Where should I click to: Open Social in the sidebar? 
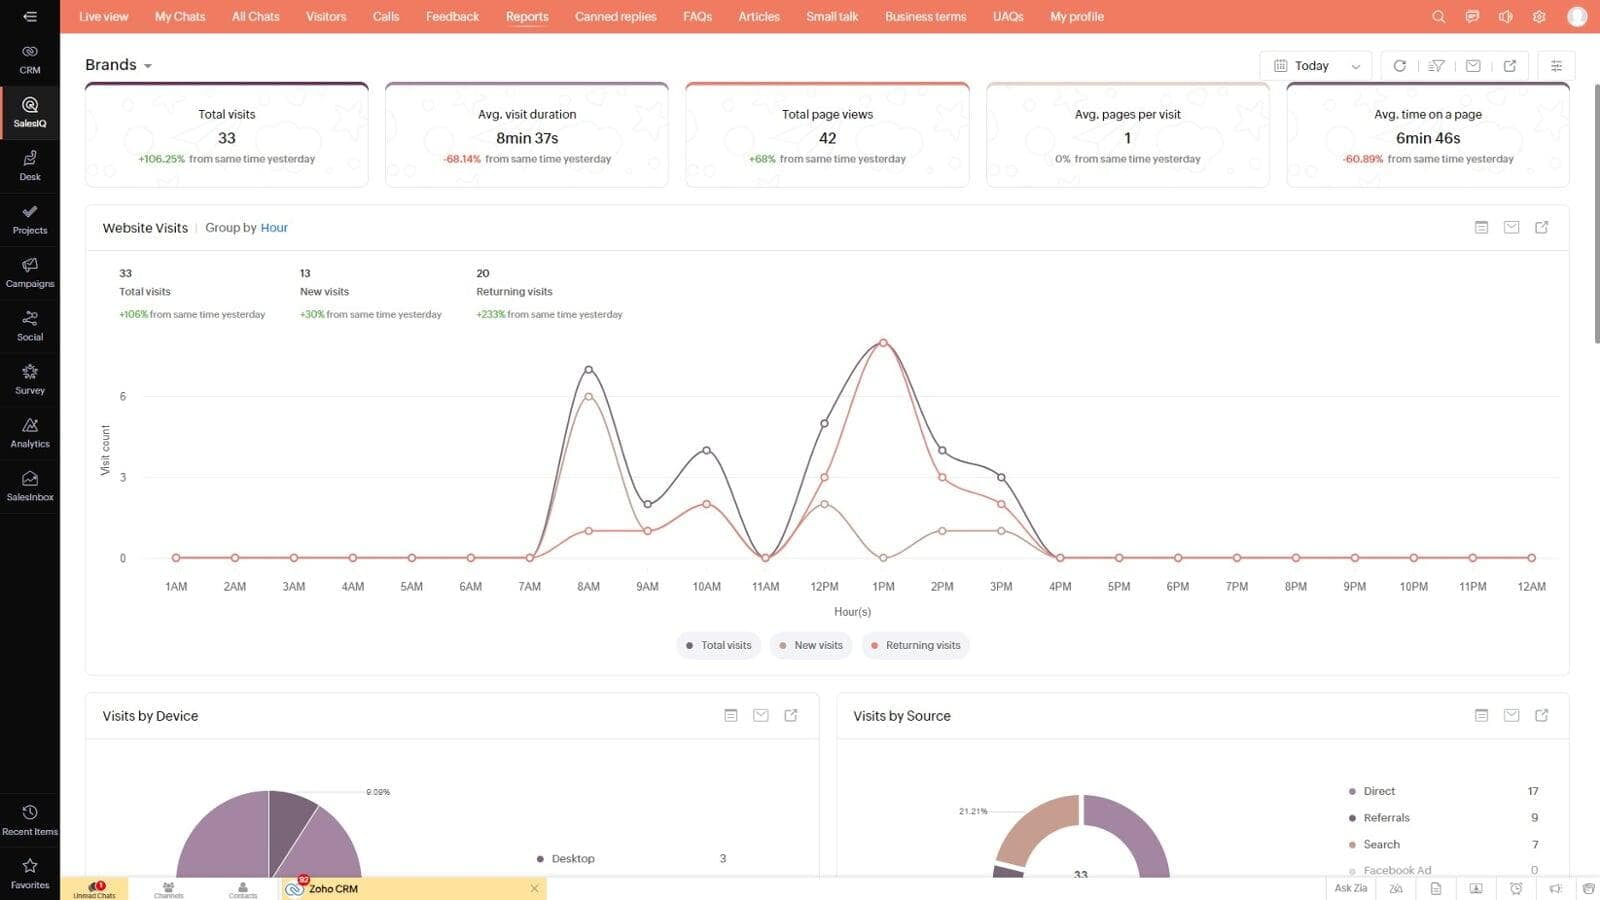point(30,326)
